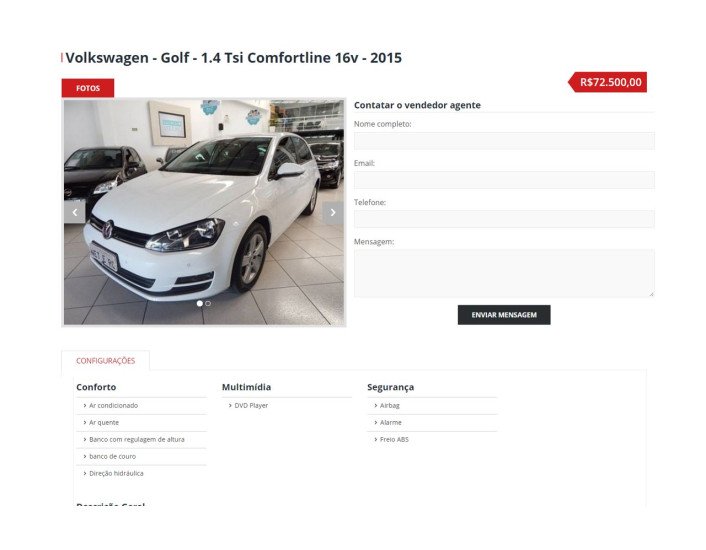
Task: Click the R$72.500,00 price tag
Action: pos(607,82)
